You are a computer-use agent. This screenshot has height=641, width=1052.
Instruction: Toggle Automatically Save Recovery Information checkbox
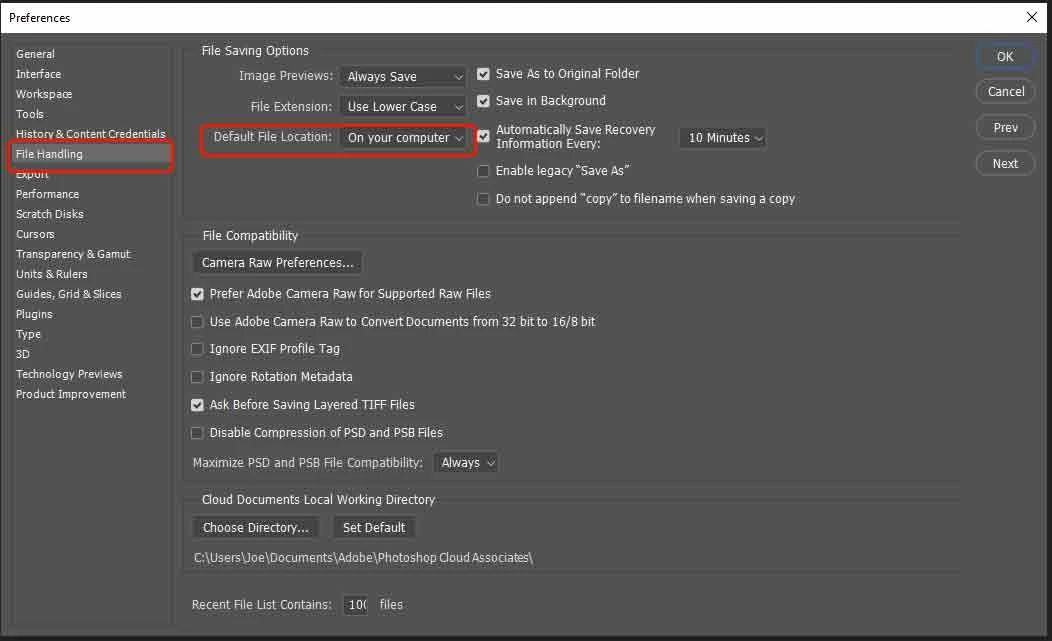click(483, 136)
